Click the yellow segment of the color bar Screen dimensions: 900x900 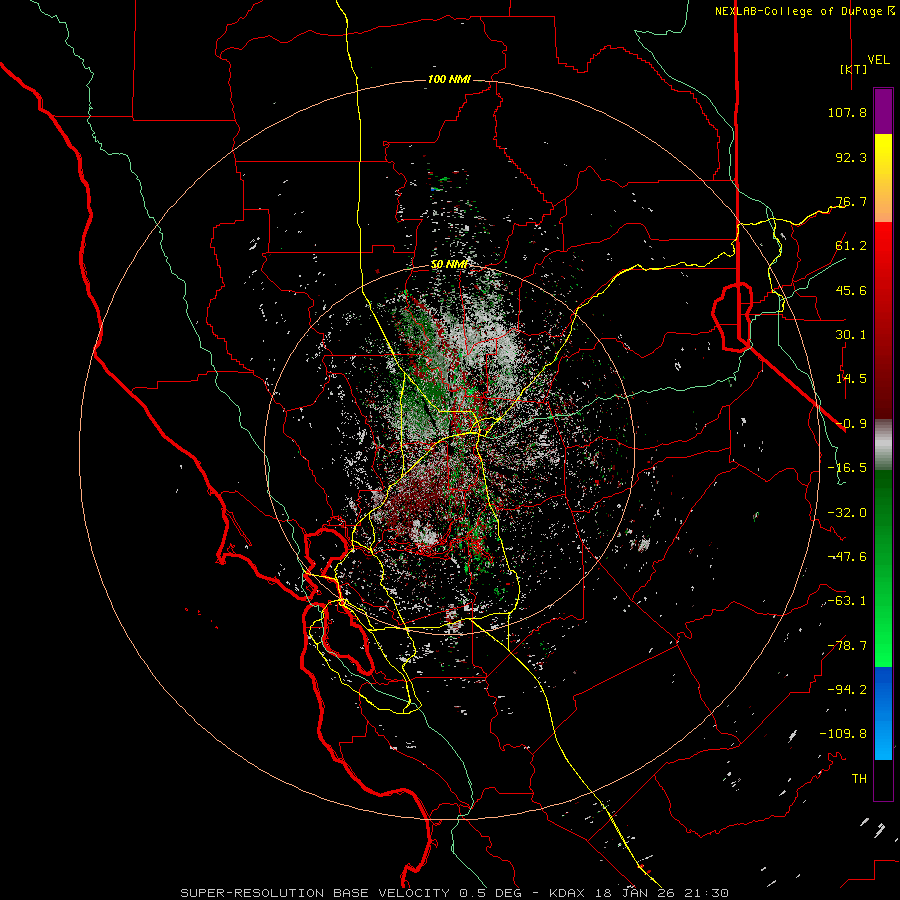coord(883,156)
